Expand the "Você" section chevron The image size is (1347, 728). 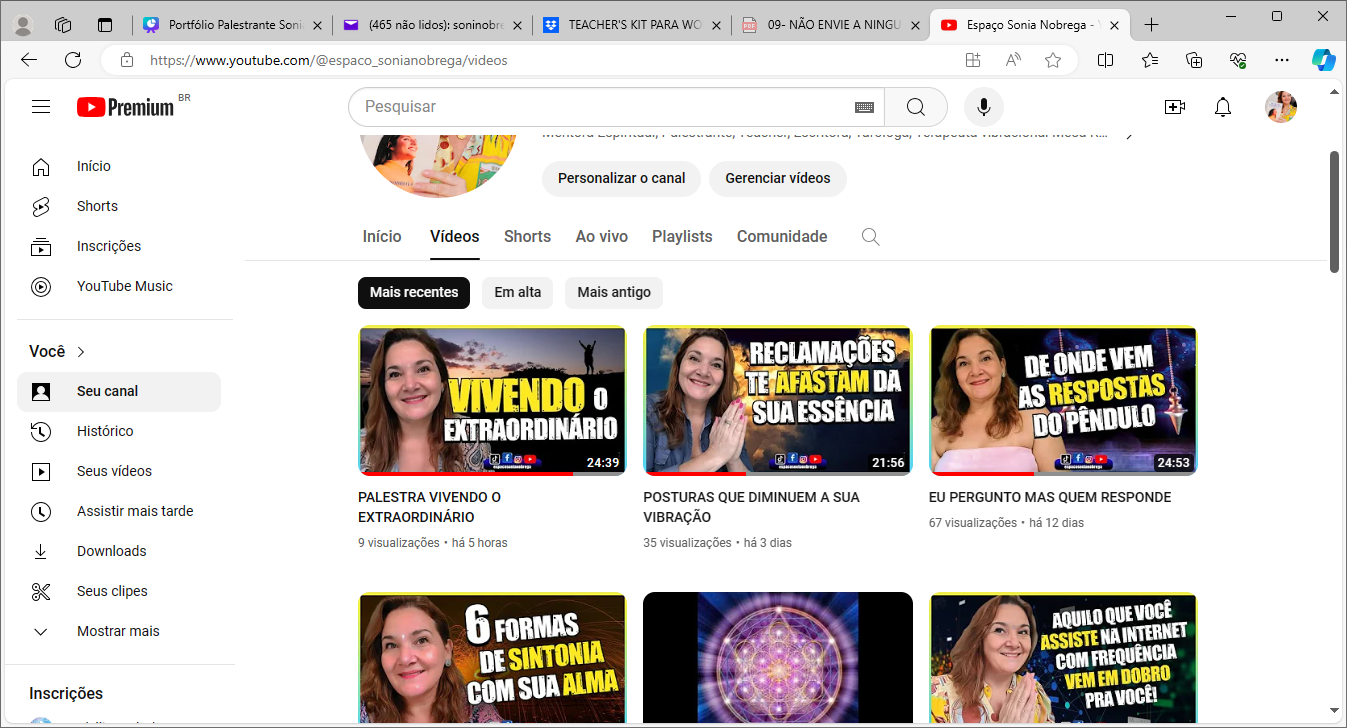81,352
